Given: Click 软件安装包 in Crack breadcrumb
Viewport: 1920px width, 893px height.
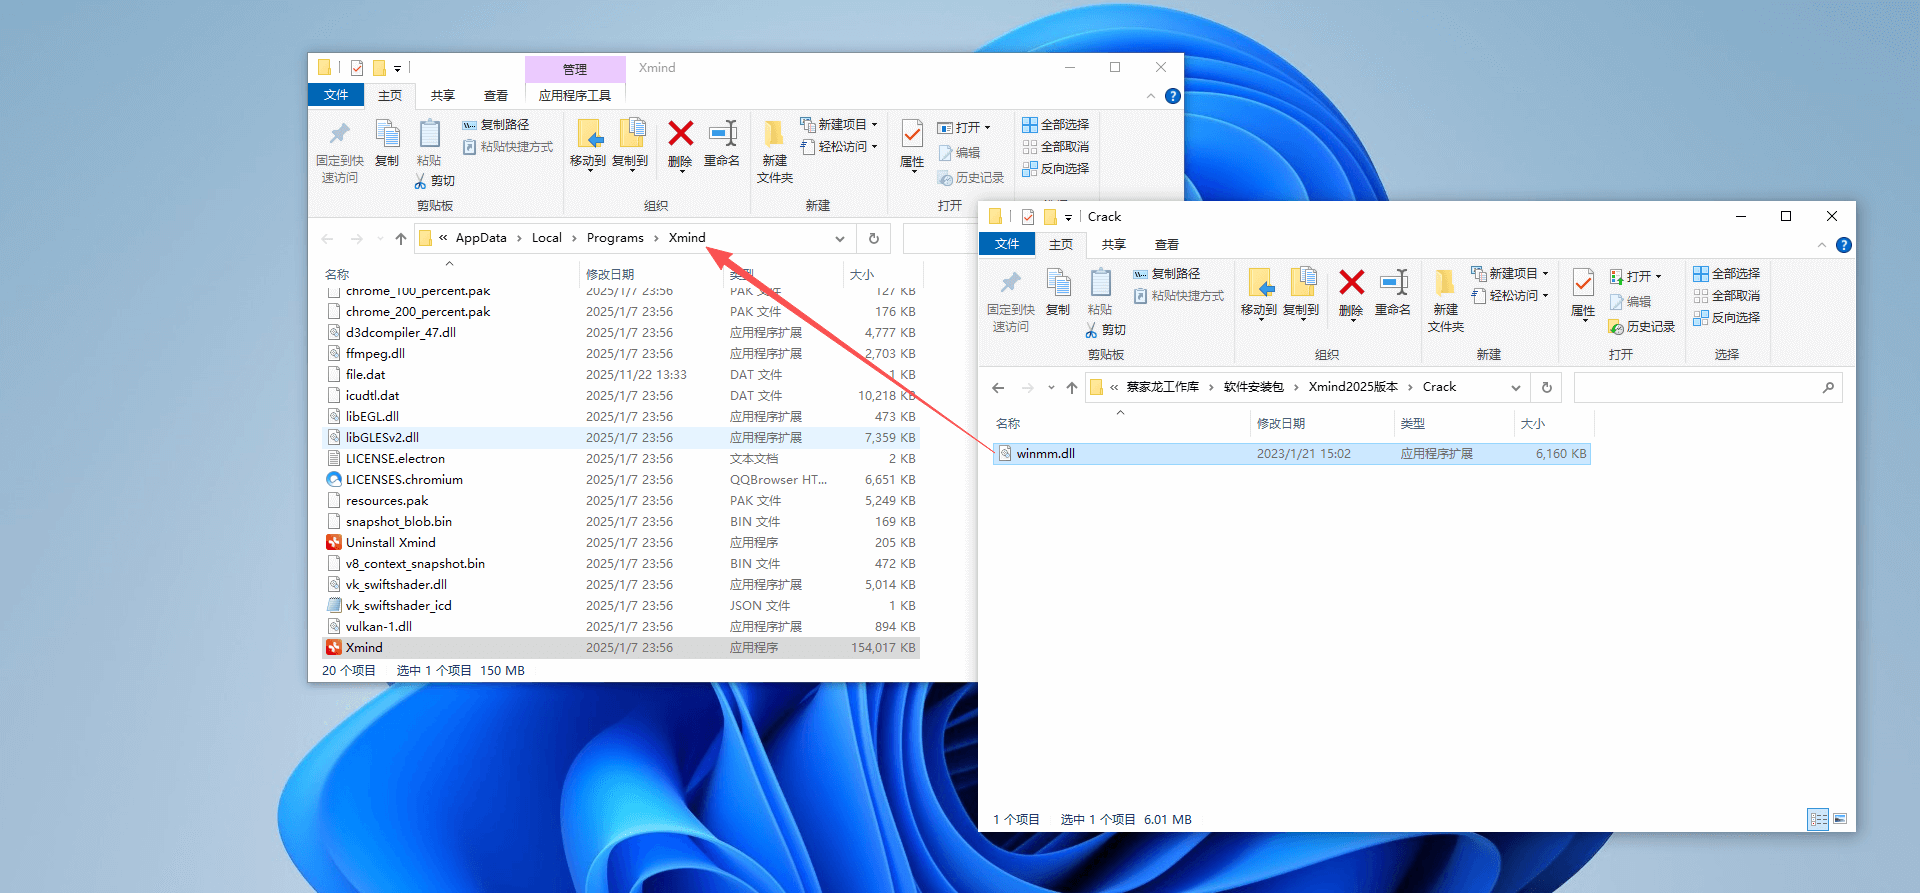Looking at the screenshot, I should 1253,387.
